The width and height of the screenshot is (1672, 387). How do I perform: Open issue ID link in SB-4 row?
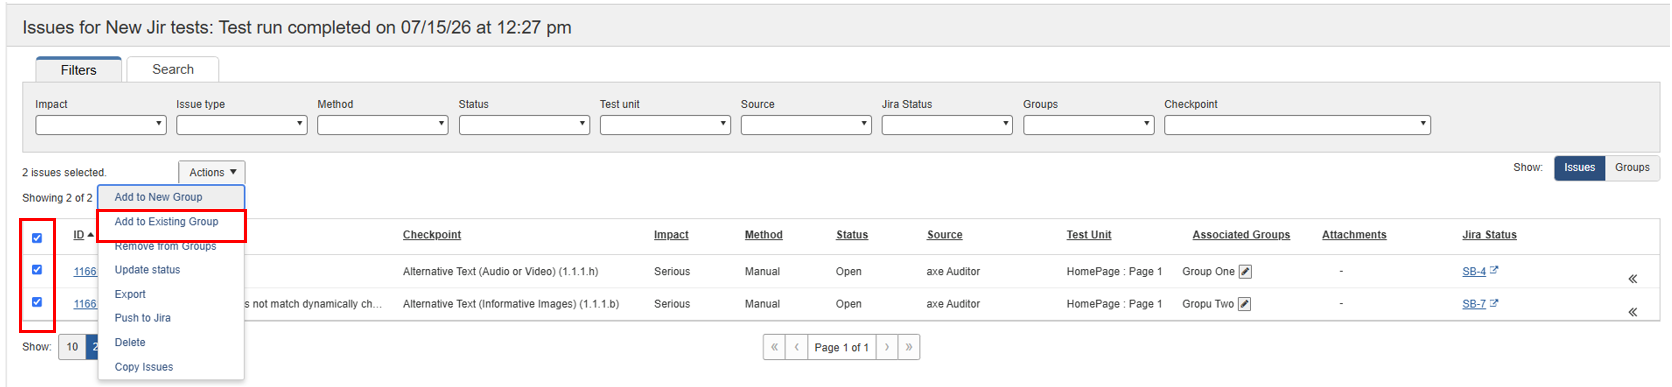click(85, 271)
